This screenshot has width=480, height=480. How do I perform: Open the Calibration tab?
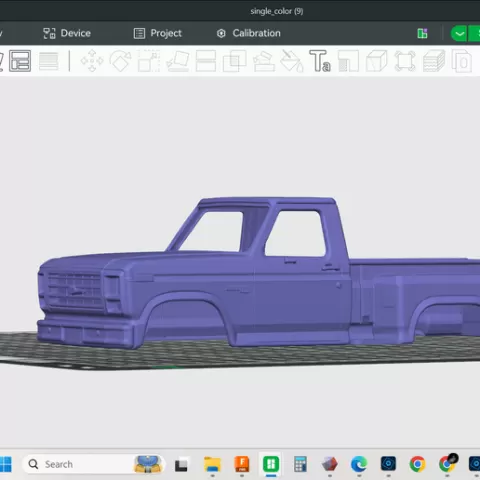(249, 33)
